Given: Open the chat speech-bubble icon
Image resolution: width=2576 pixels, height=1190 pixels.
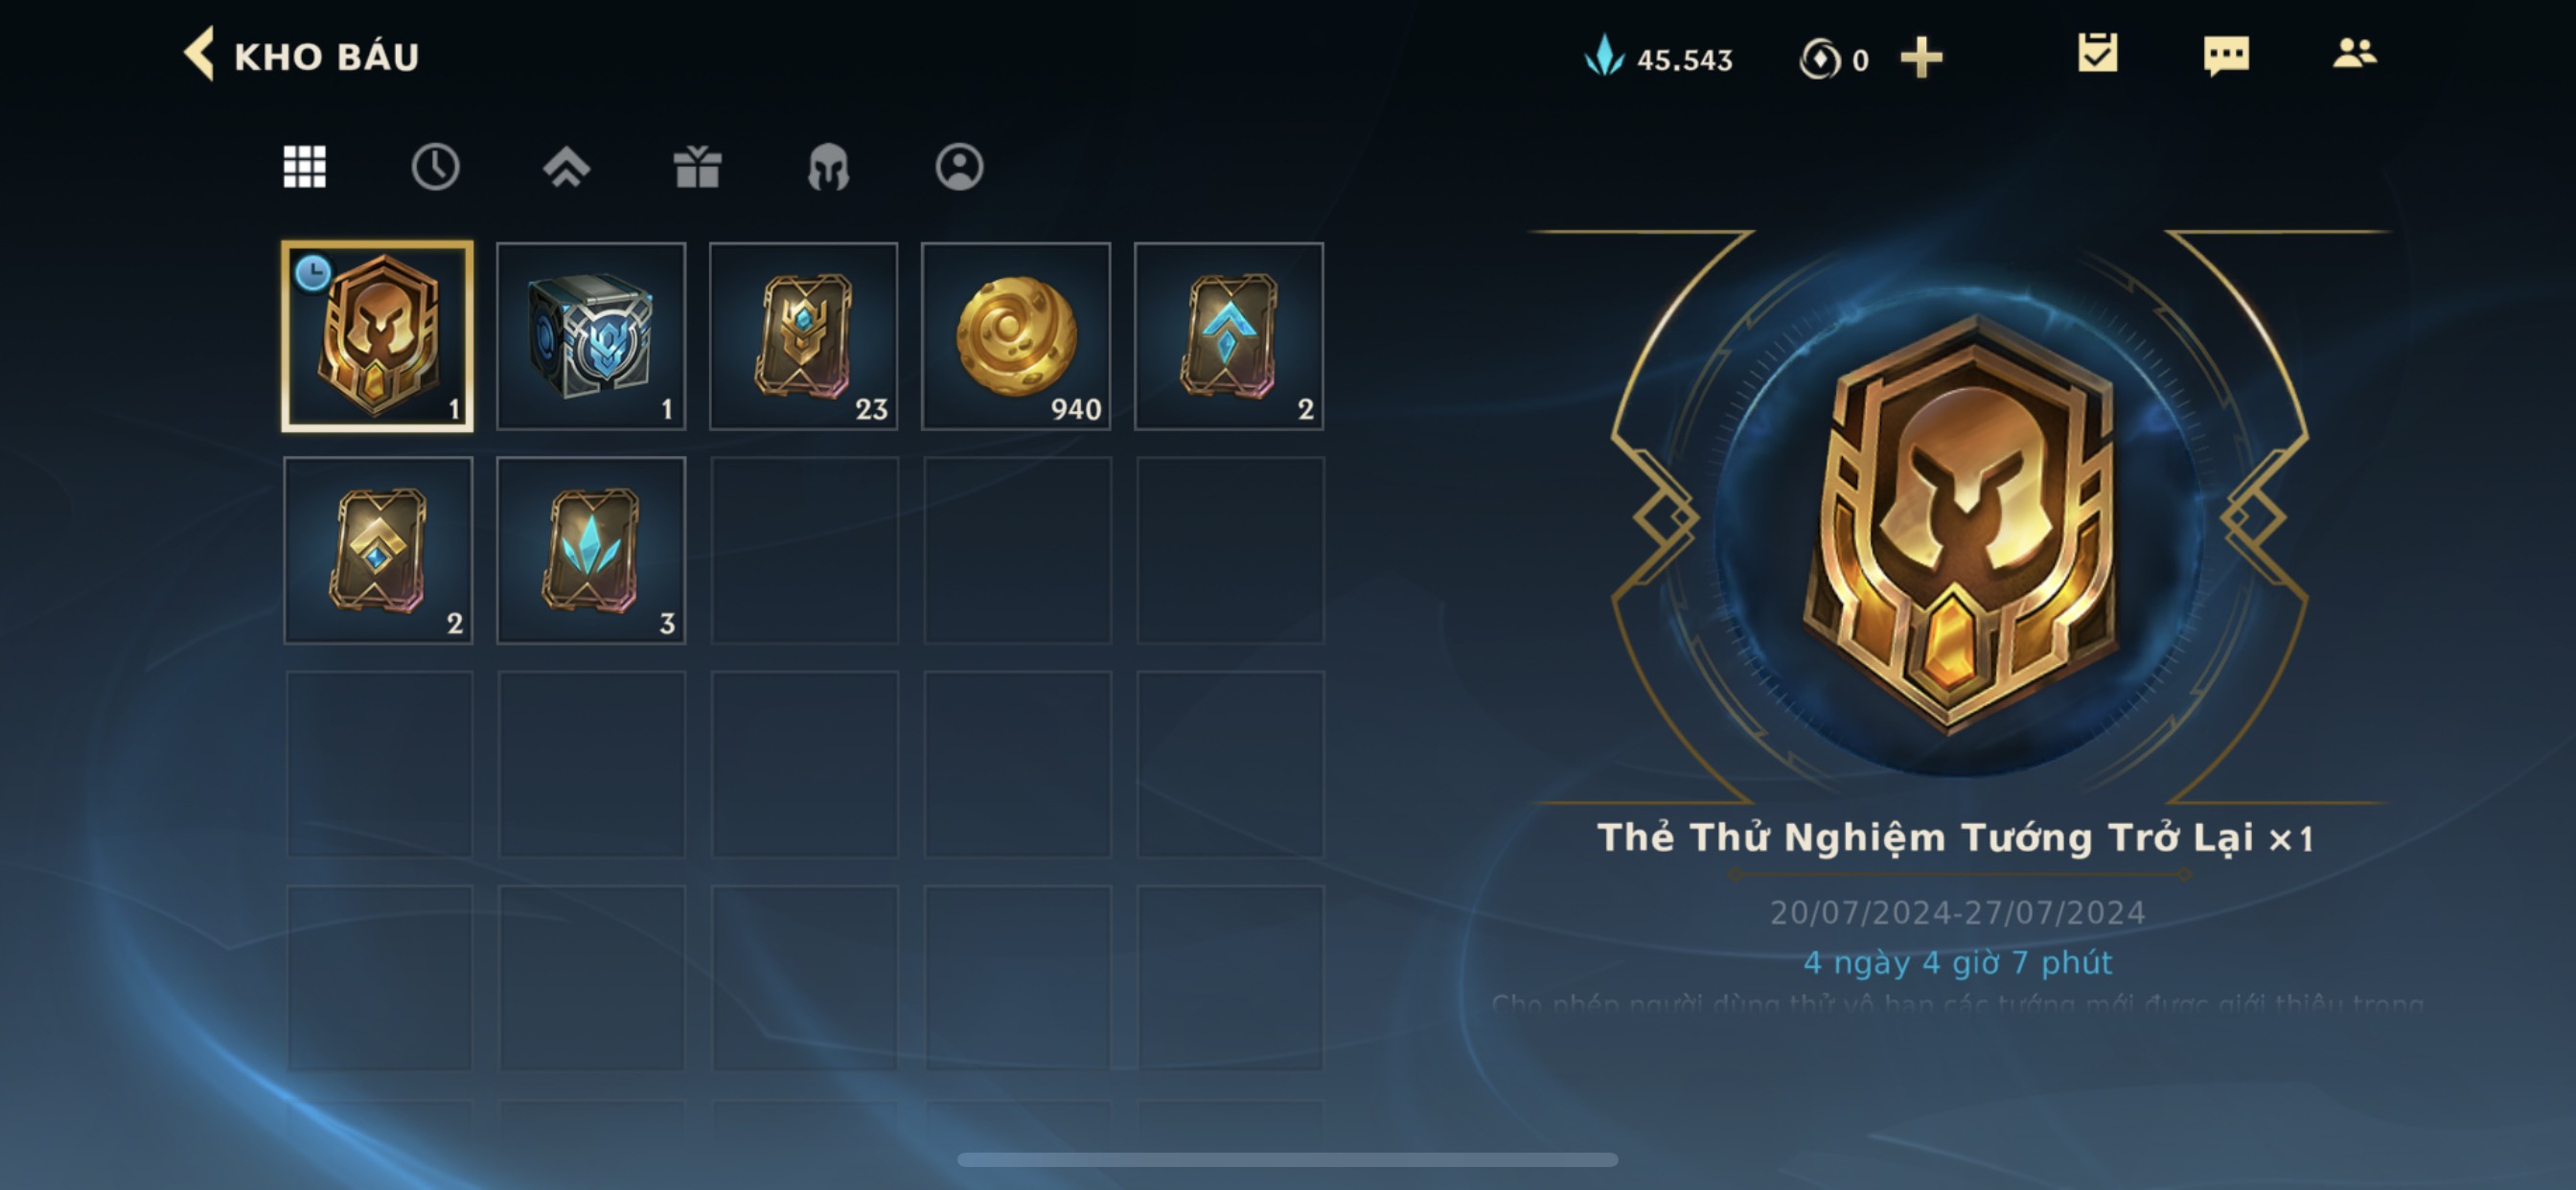Looking at the screenshot, I should [2226, 55].
